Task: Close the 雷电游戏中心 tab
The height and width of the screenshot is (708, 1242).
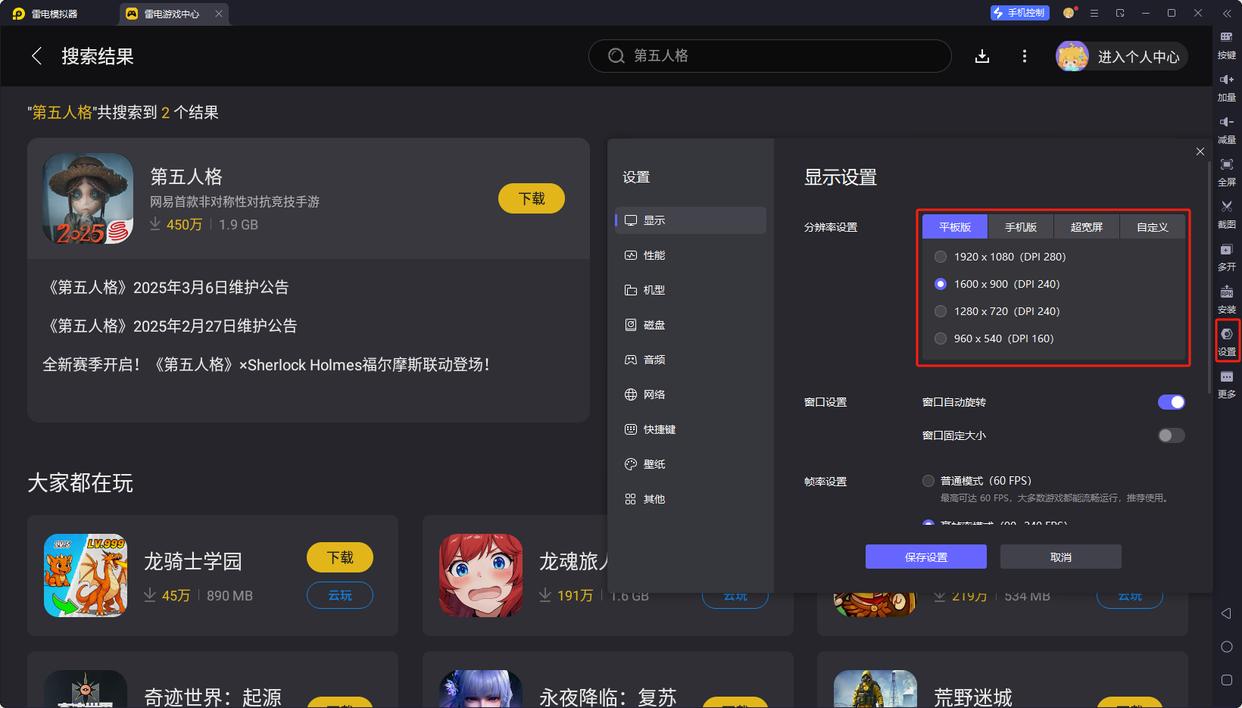Action: coord(219,14)
